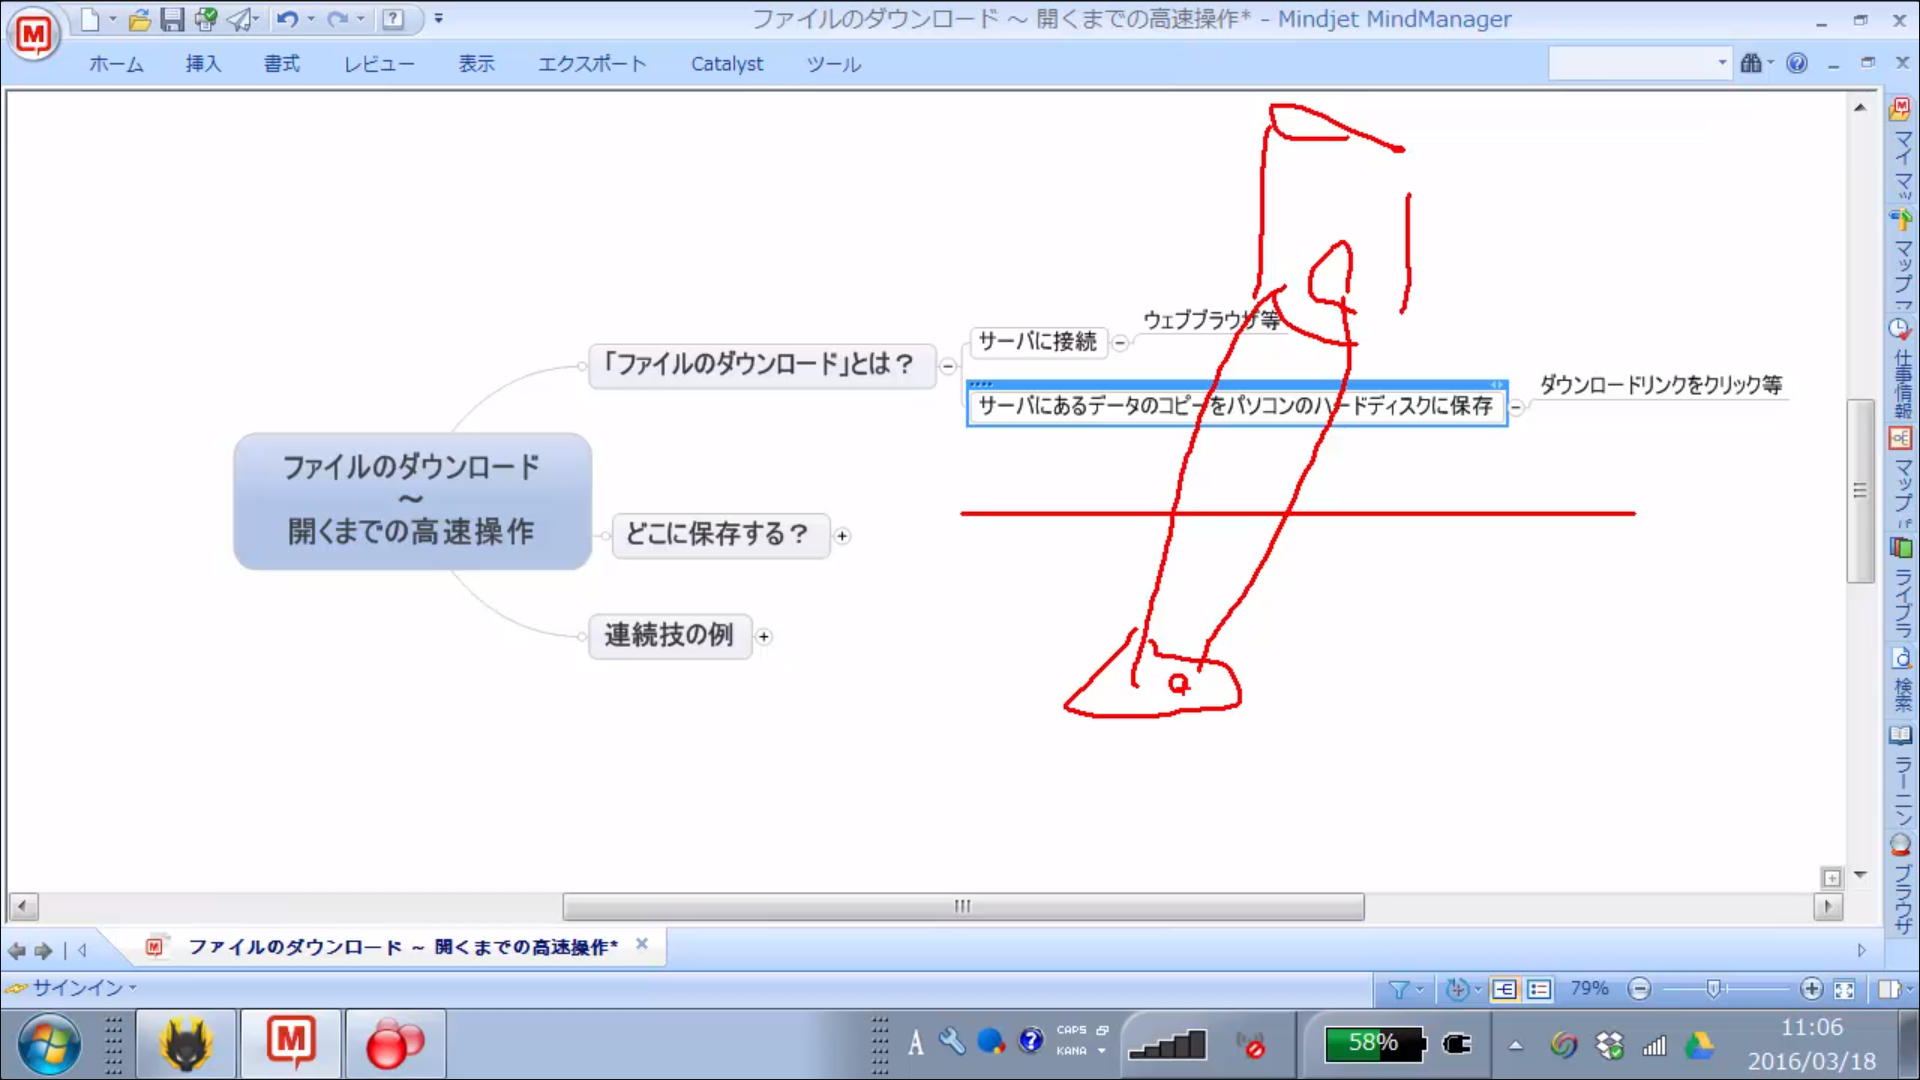Open a file with the folder icon
This screenshot has width=1920, height=1080.
139,19
